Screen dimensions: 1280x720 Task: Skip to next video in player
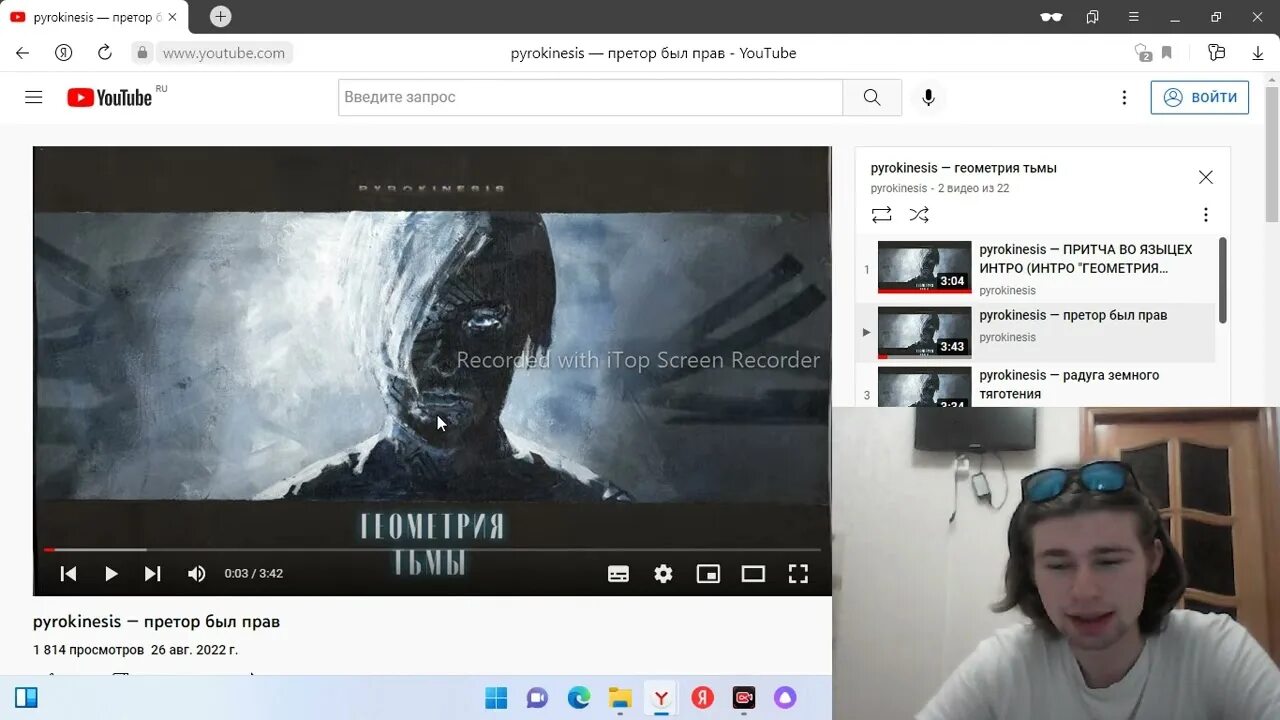click(x=153, y=574)
